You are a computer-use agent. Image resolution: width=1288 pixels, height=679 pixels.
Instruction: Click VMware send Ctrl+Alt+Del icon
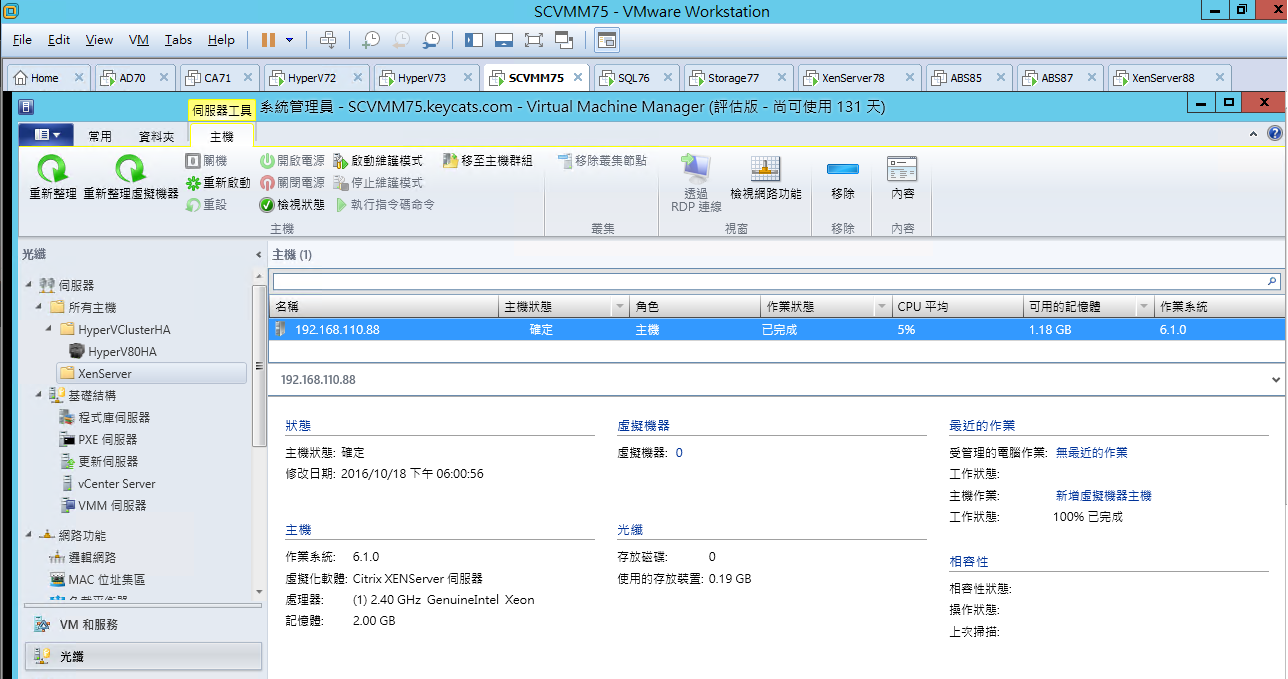(x=328, y=40)
